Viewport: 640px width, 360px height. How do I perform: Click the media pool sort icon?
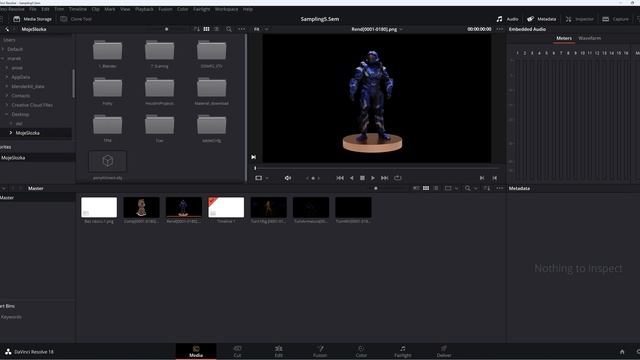pyautogui.click(x=487, y=188)
